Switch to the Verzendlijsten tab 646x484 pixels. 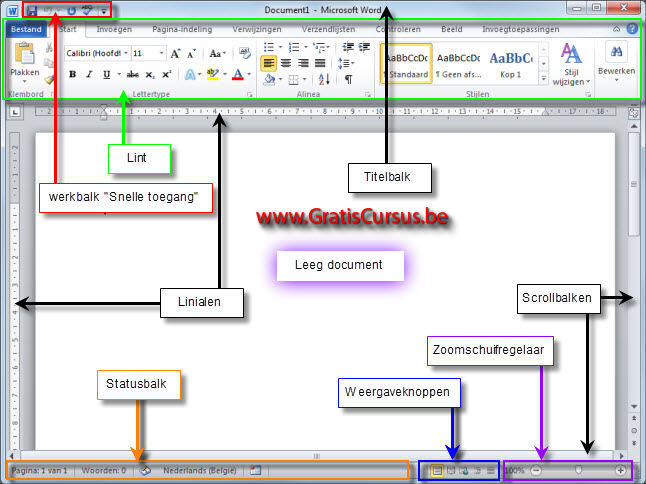328,29
